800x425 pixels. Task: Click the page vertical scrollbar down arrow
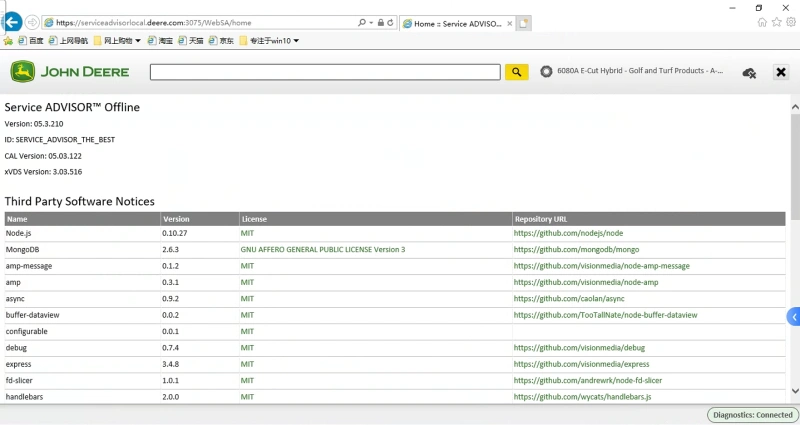point(795,391)
